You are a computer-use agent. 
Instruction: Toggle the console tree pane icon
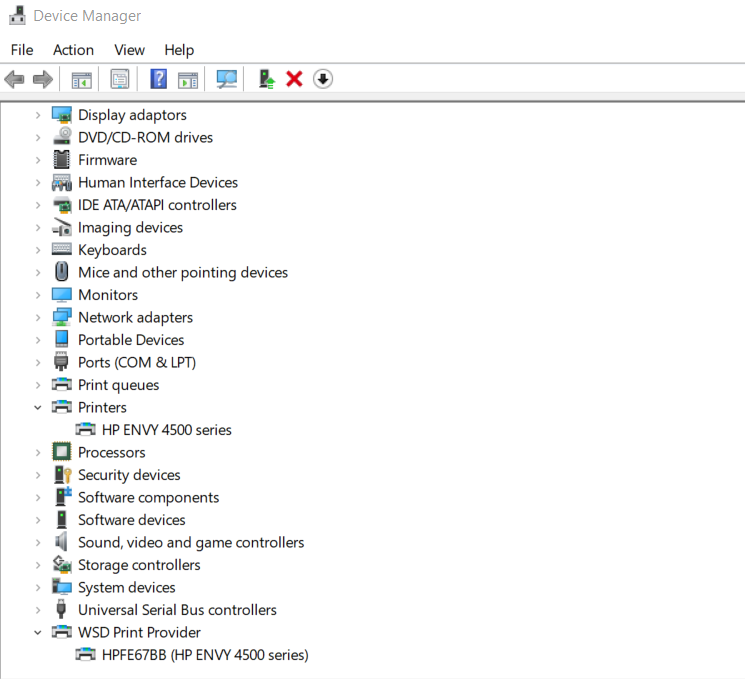(82, 79)
